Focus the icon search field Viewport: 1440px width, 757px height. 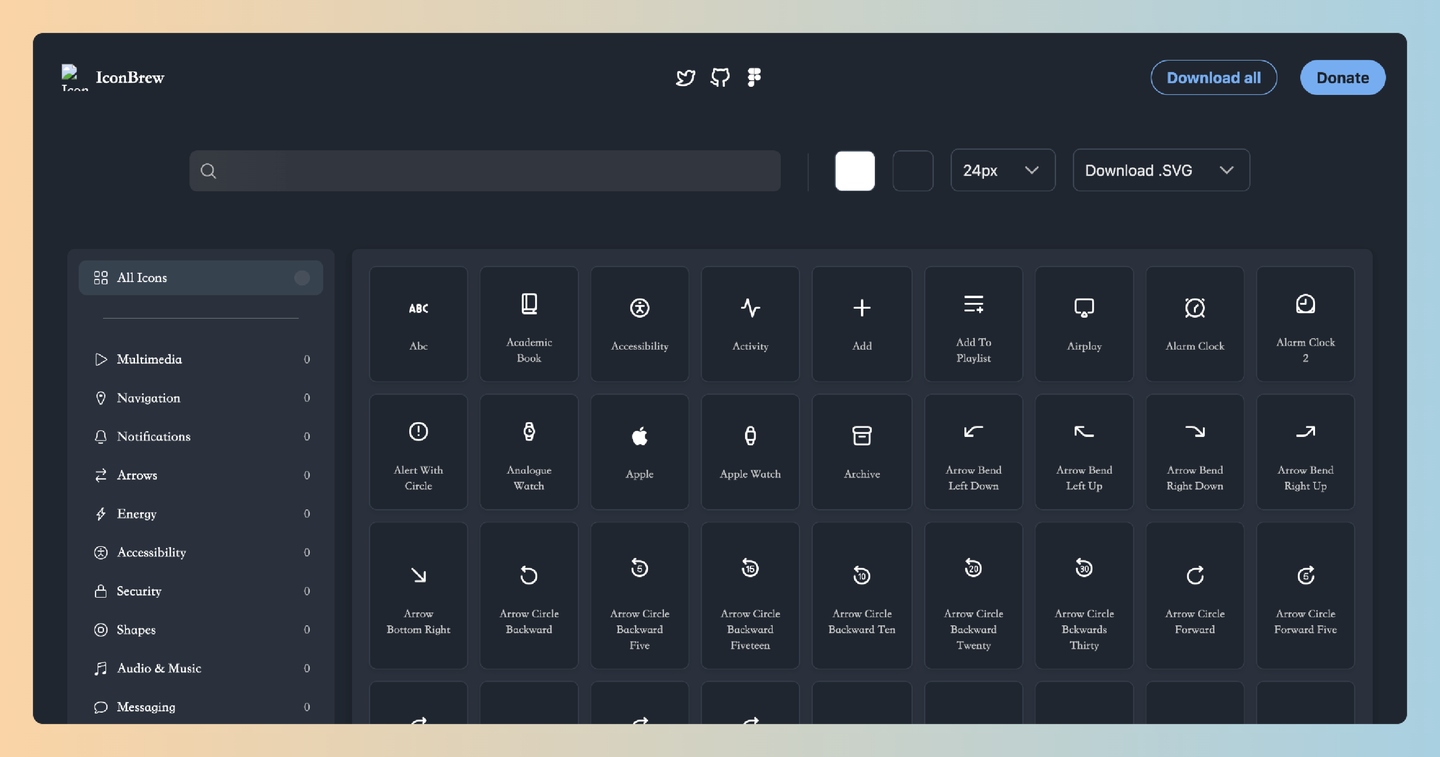(x=485, y=170)
